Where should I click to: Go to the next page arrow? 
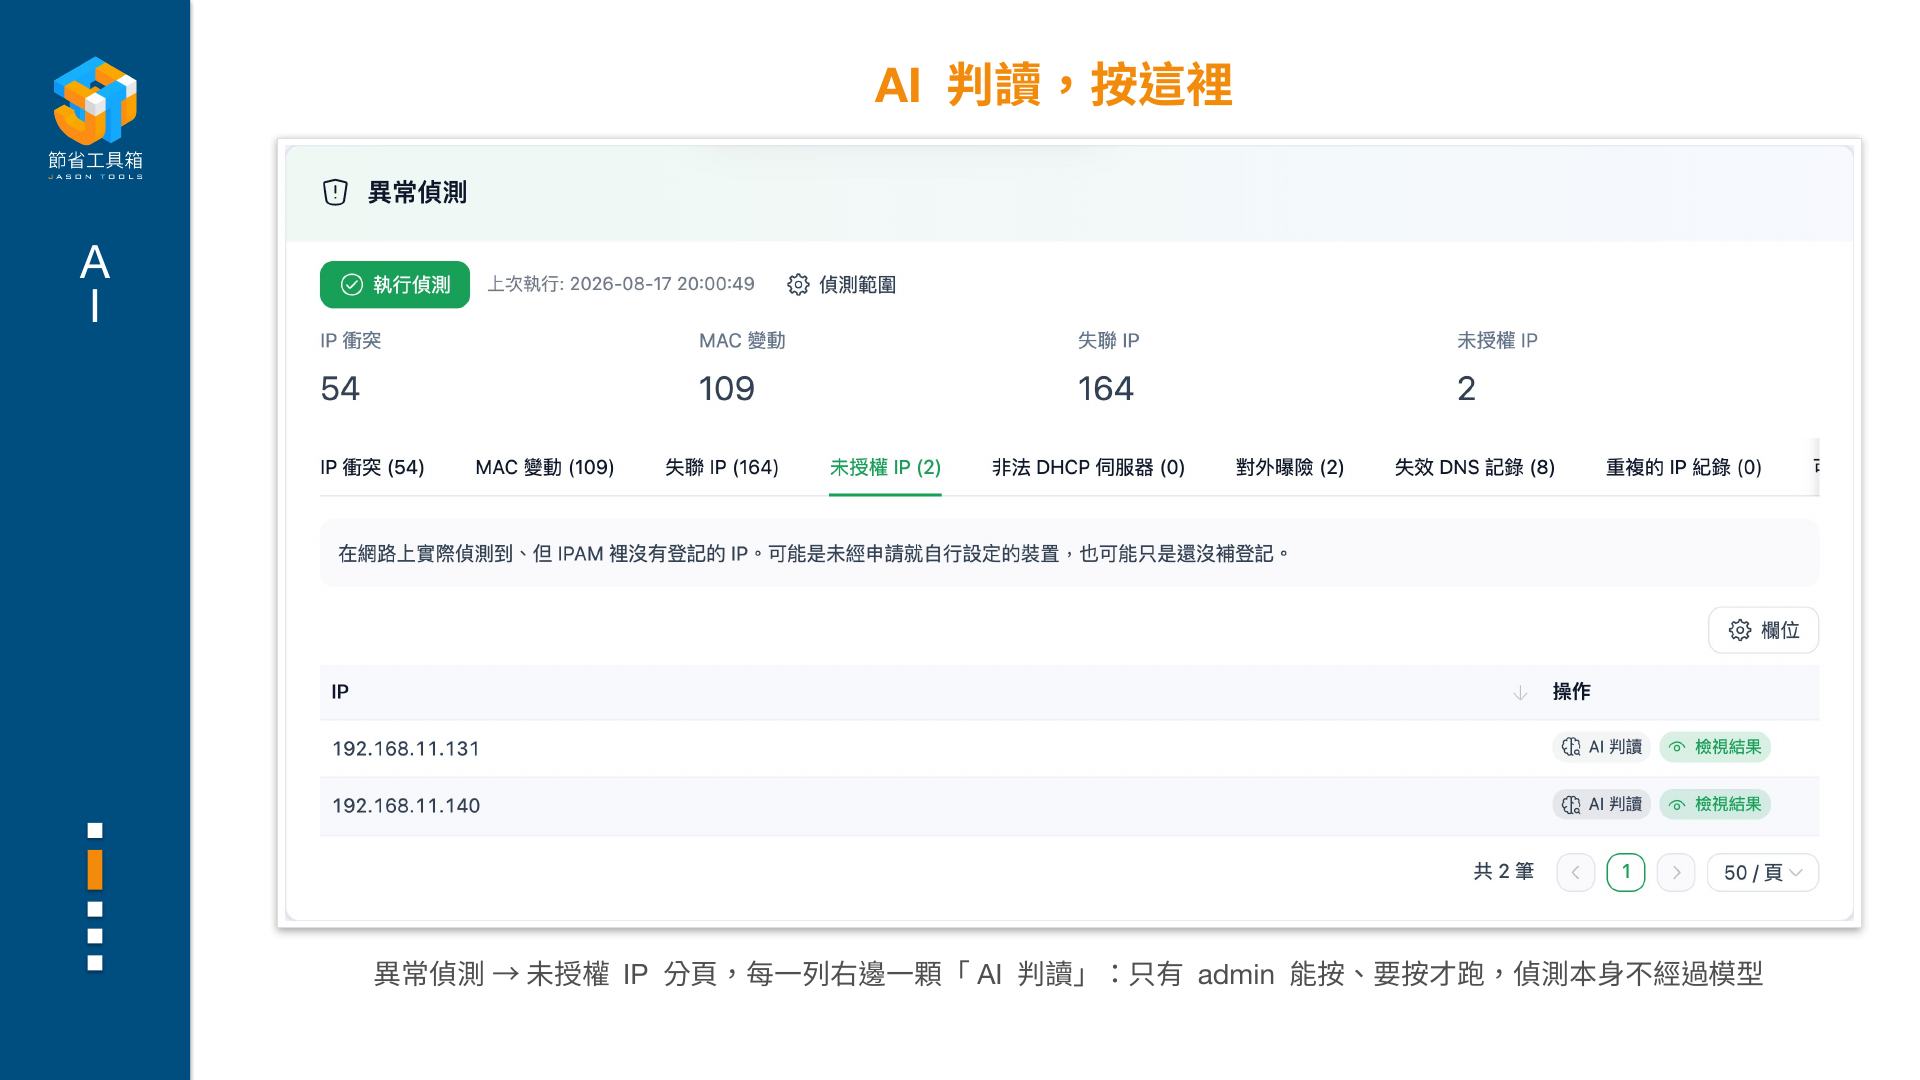coord(1676,872)
